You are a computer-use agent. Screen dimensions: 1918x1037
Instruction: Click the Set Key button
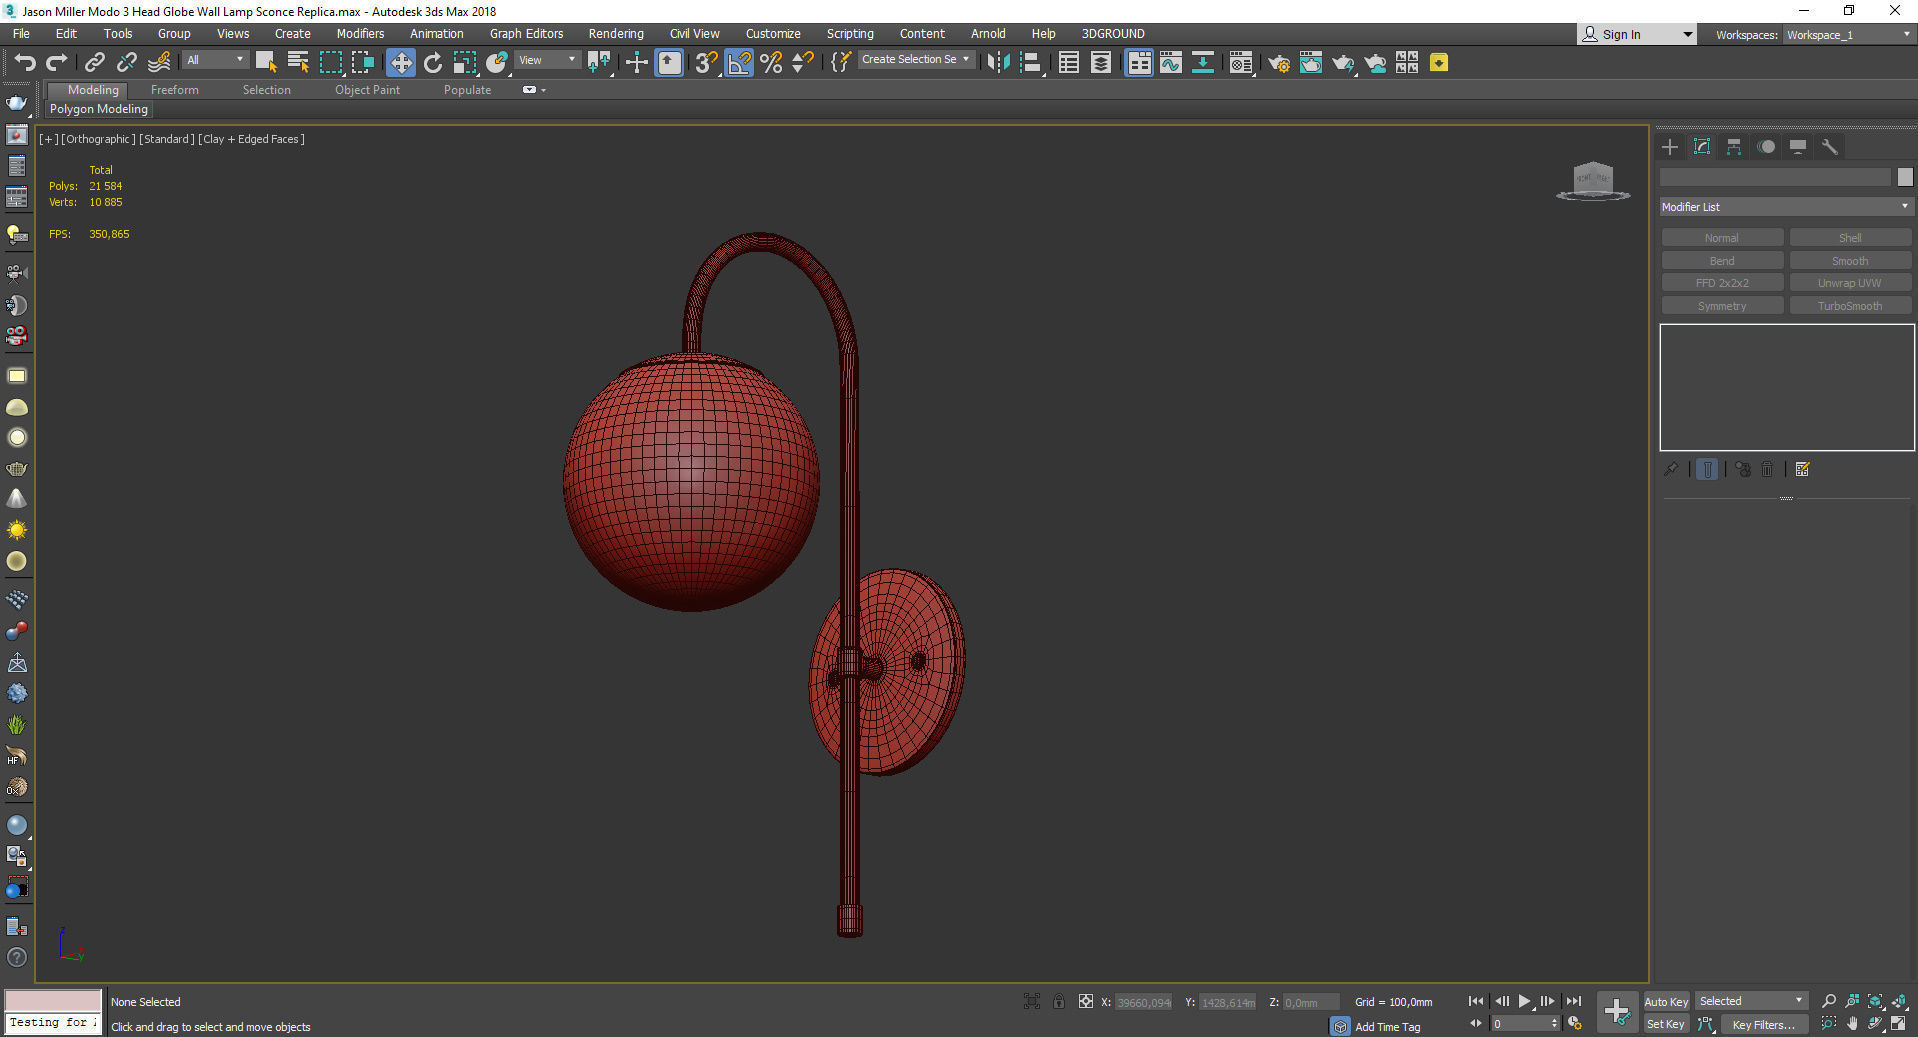[x=1666, y=1024]
